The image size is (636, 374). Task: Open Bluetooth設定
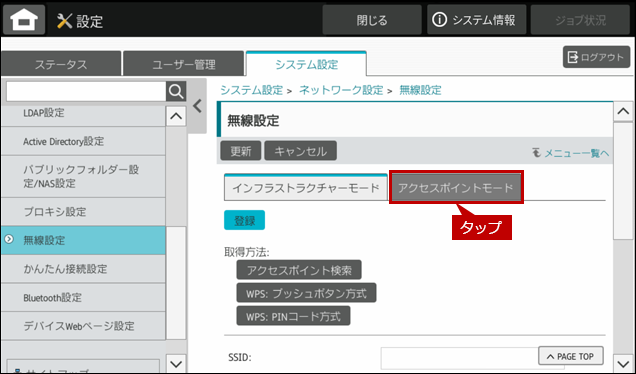coord(83,297)
